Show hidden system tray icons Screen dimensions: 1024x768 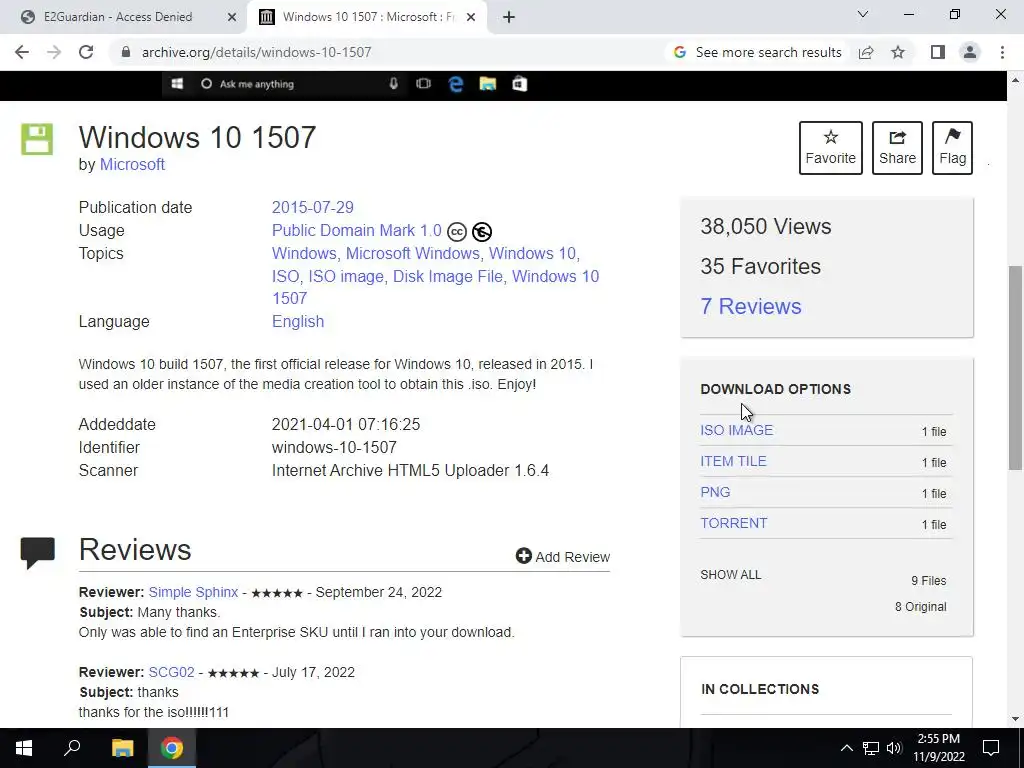[846, 748]
